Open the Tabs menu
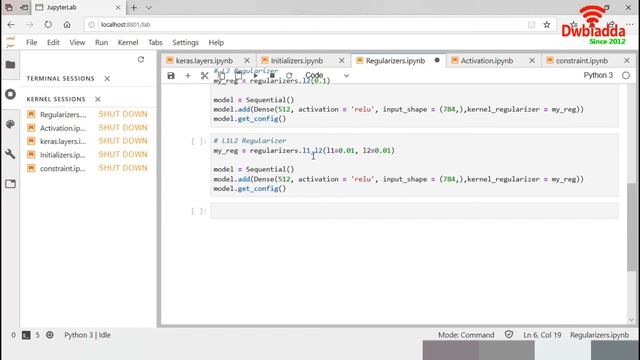This screenshot has height=360, width=640. click(155, 42)
